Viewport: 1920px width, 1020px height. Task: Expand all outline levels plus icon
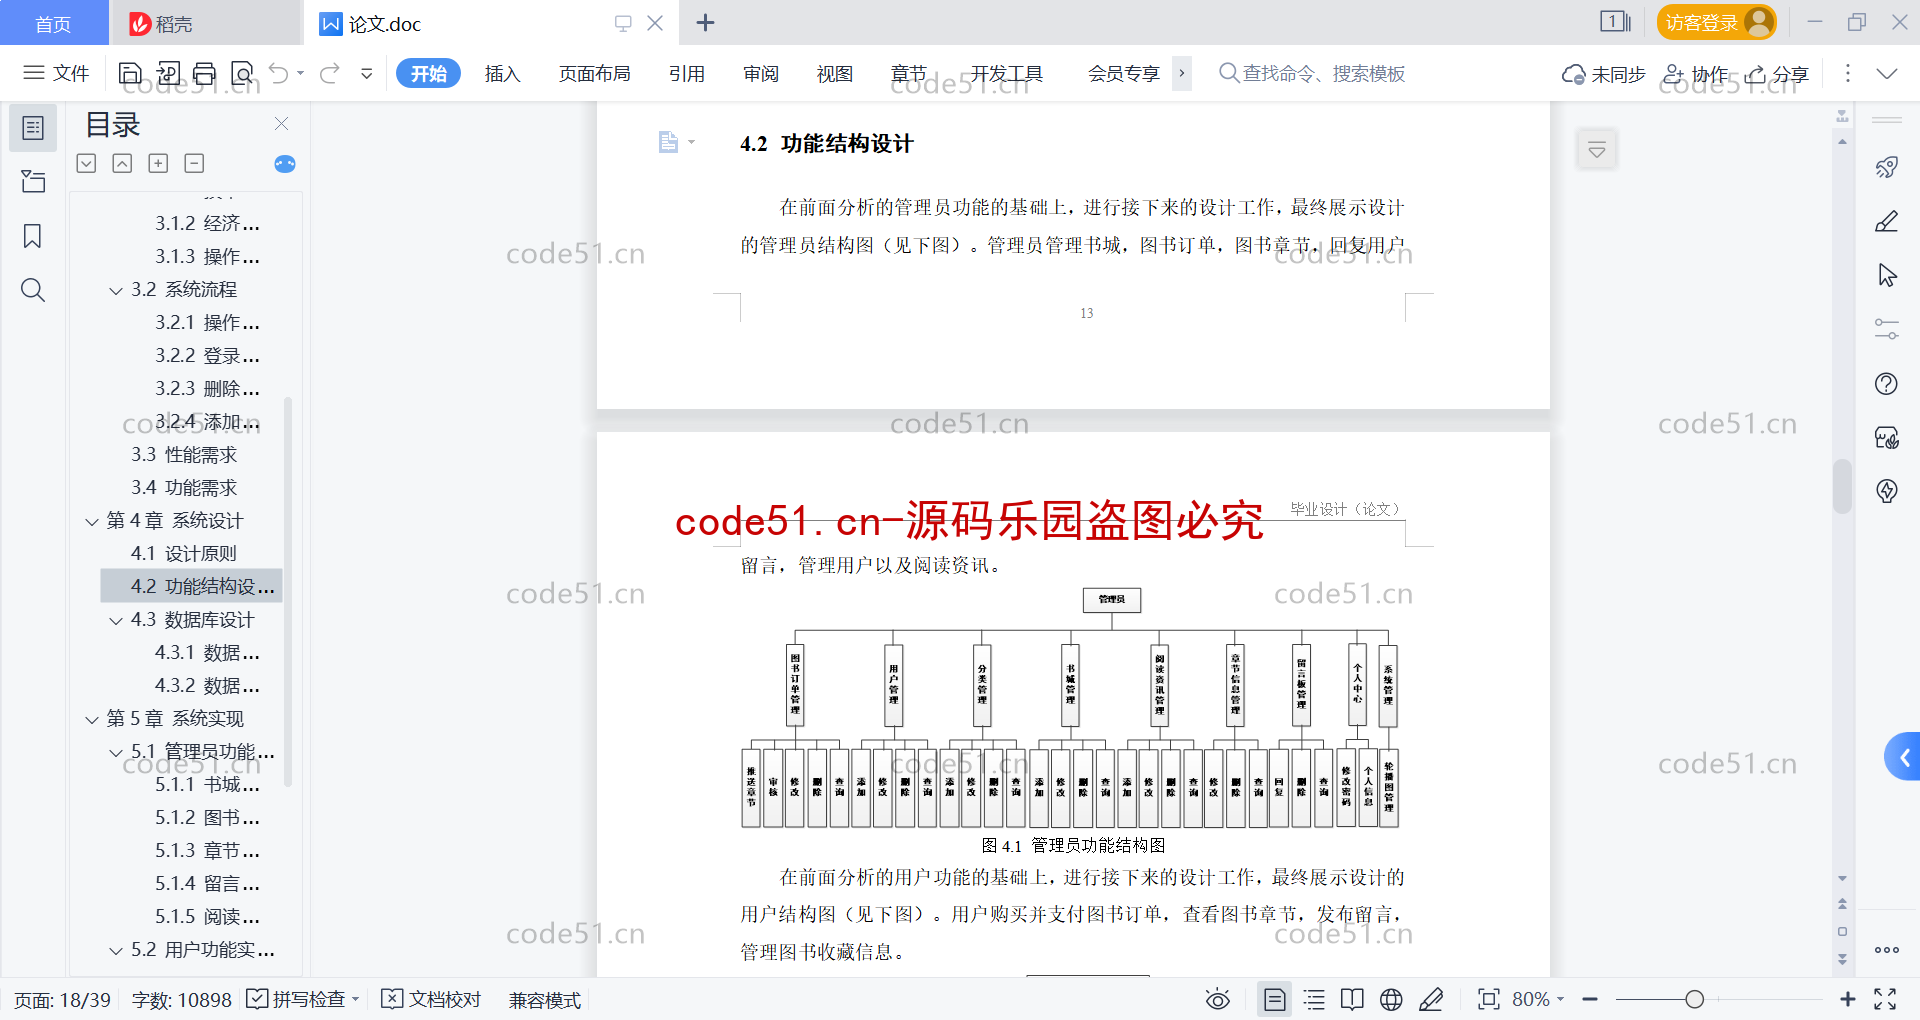pos(158,163)
